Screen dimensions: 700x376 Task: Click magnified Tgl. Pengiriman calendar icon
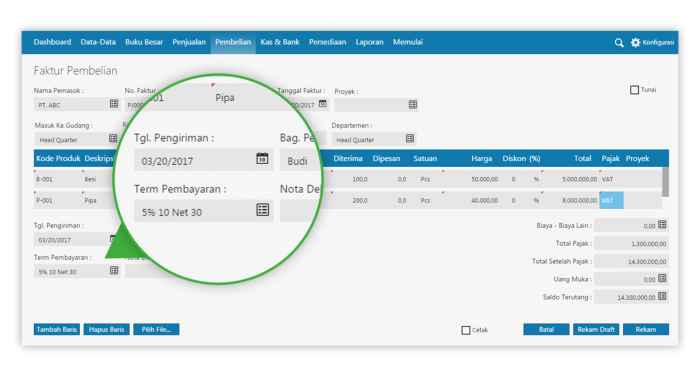[262, 158]
